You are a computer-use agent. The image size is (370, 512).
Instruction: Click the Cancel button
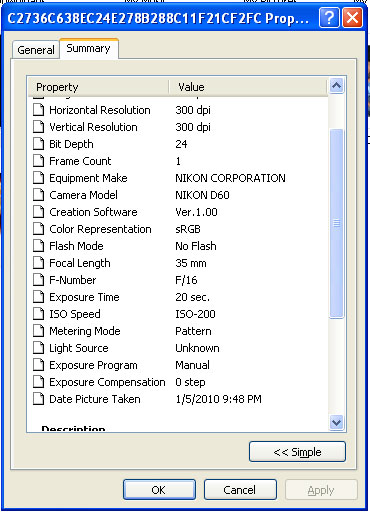(240, 490)
